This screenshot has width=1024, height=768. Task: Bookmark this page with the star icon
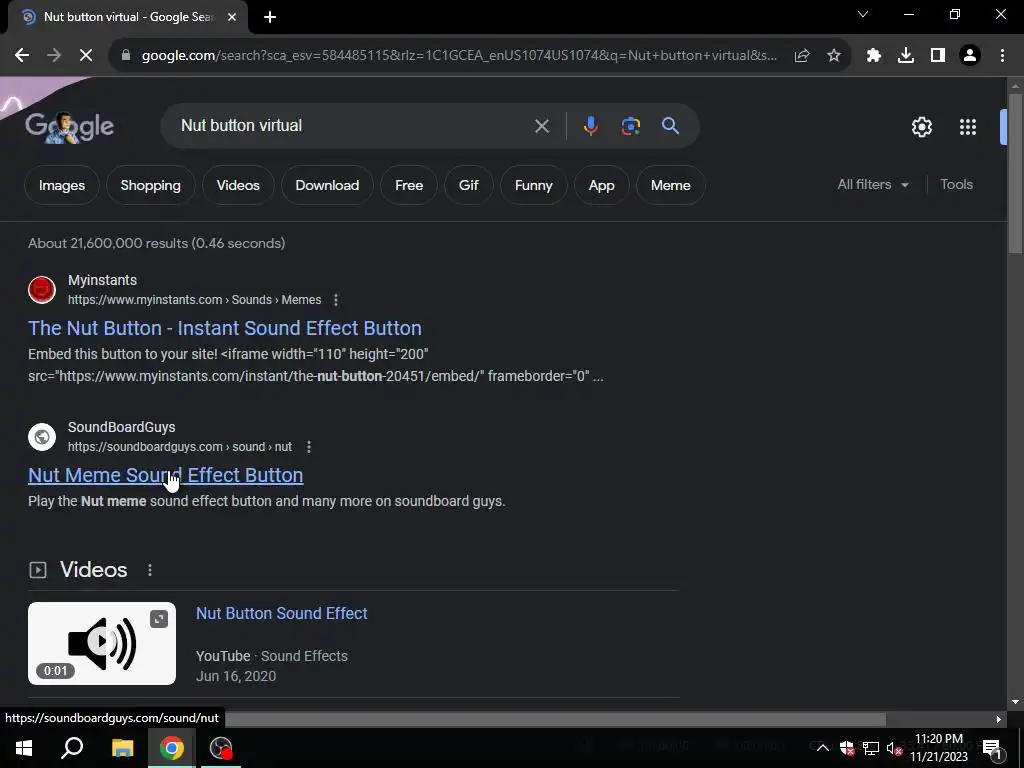click(x=834, y=56)
